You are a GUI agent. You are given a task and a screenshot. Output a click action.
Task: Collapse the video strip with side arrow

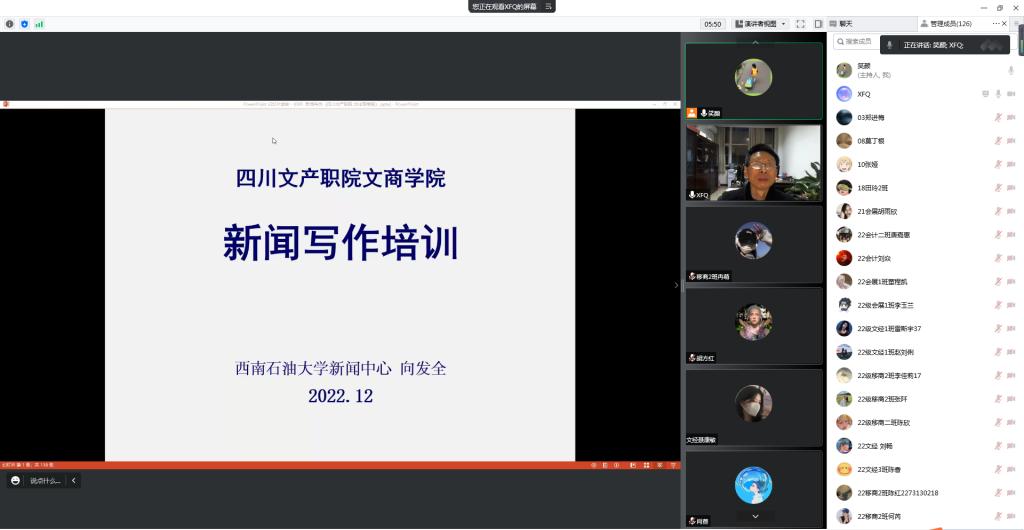pyautogui.click(x=676, y=285)
